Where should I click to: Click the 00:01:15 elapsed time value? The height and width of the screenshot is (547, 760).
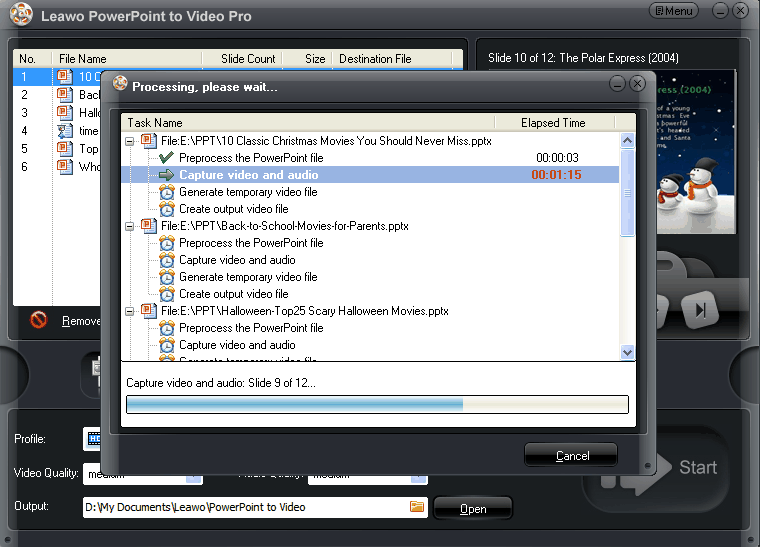click(x=556, y=175)
